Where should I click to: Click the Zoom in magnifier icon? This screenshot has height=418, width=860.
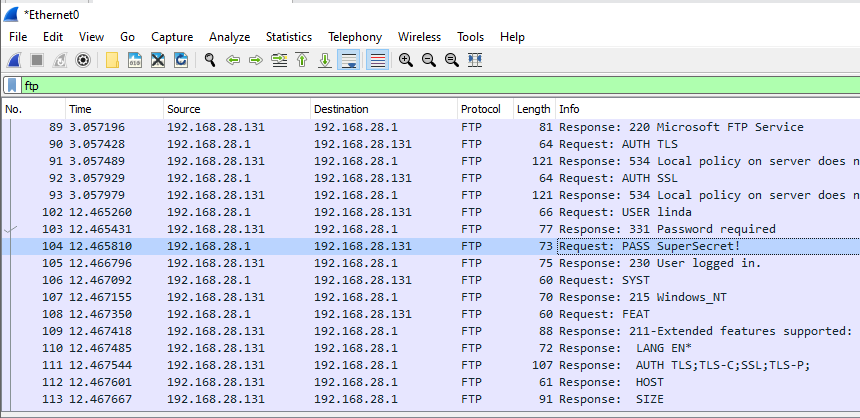click(x=406, y=60)
